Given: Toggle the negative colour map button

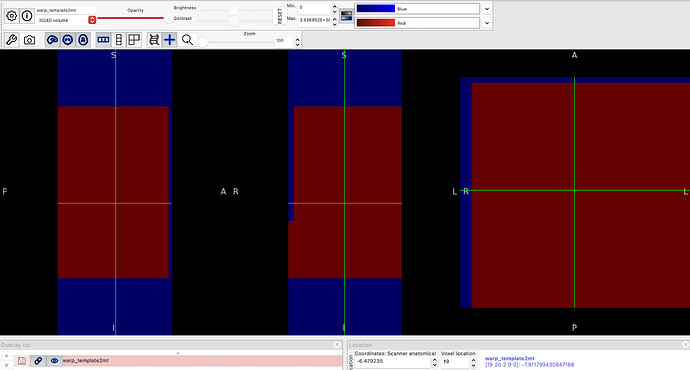Looking at the screenshot, I should point(346,16).
